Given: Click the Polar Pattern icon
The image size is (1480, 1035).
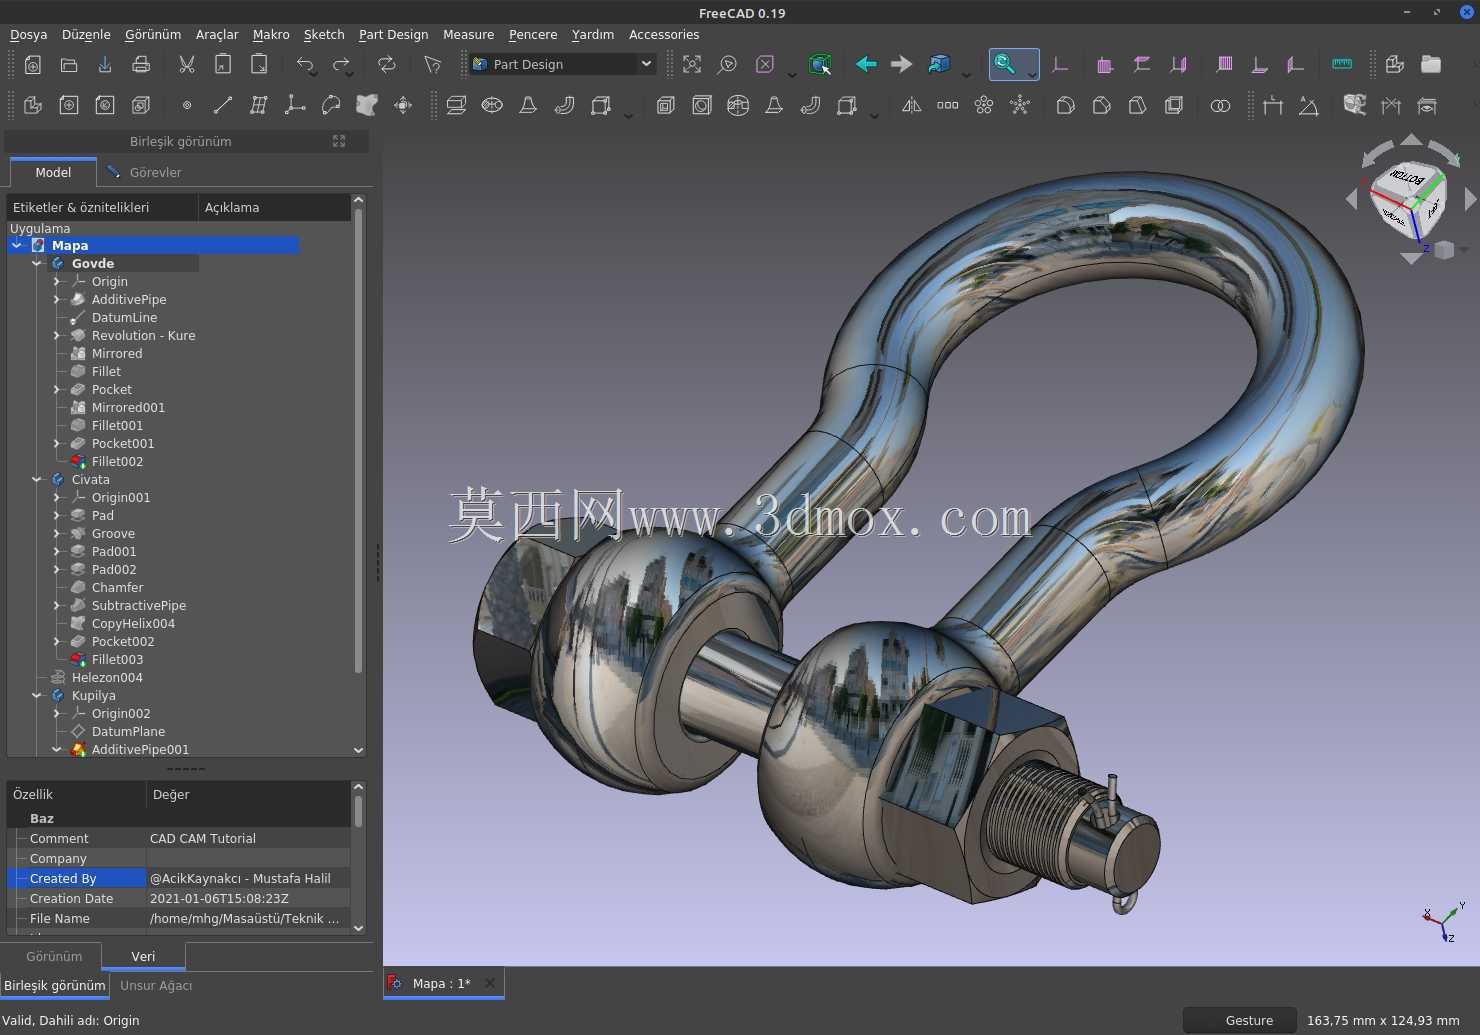Looking at the screenshot, I should pos(984,105).
